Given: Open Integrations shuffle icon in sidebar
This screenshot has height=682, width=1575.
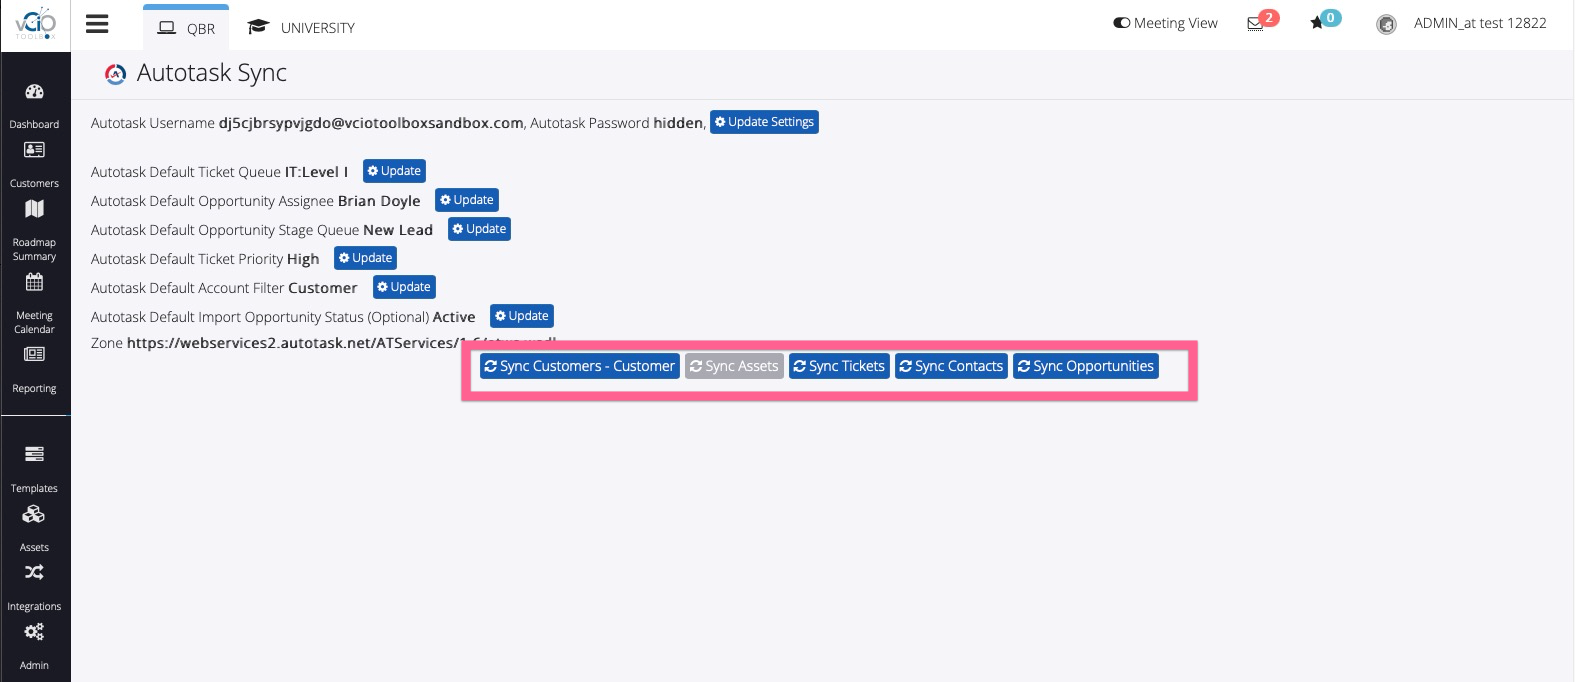Looking at the screenshot, I should click(34, 573).
